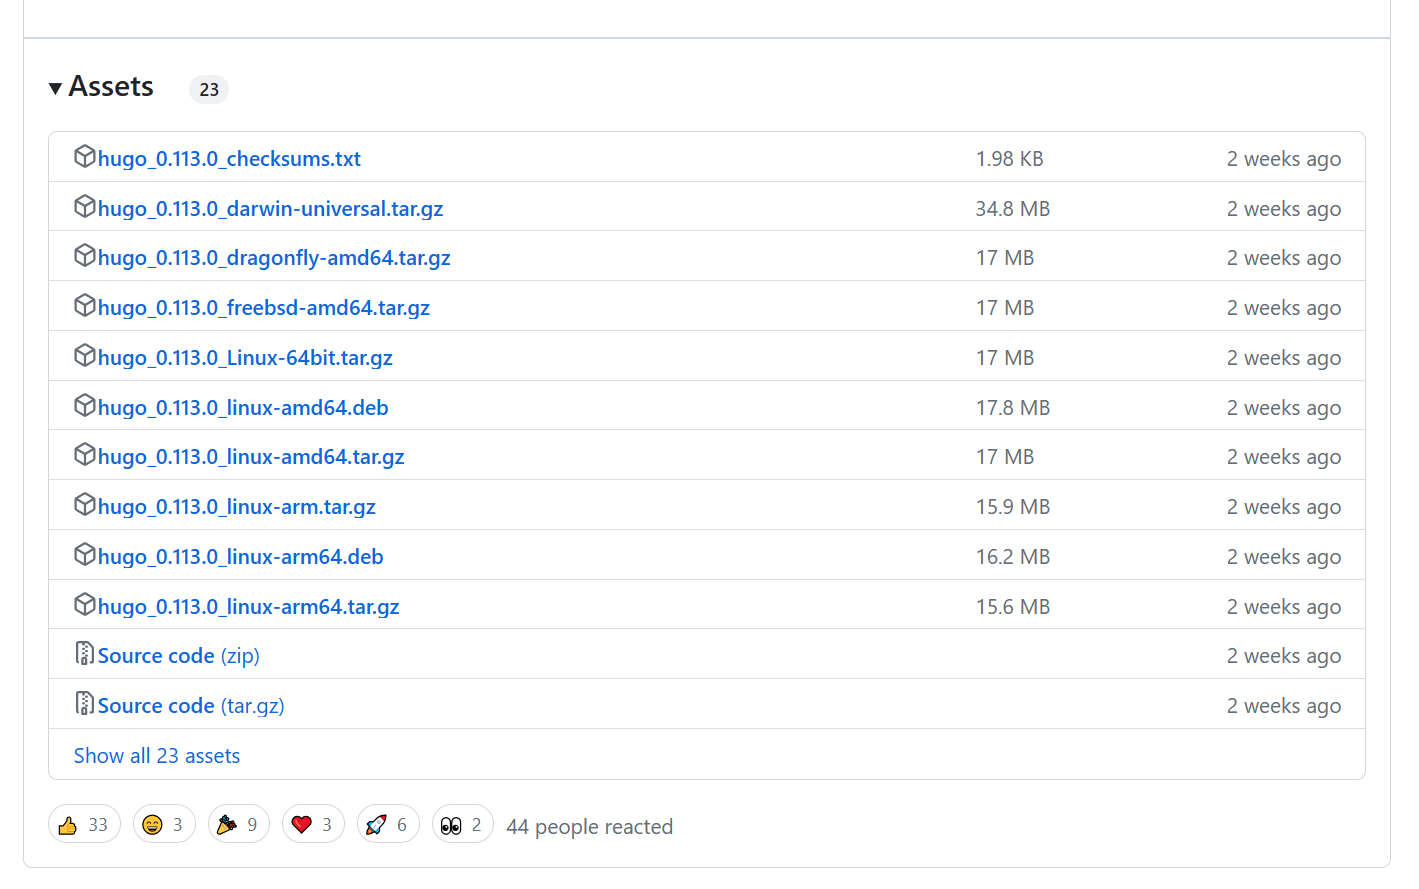Click file icon beside Source code (tar.gz)
This screenshot has width=1419, height=889.
coord(85,704)
